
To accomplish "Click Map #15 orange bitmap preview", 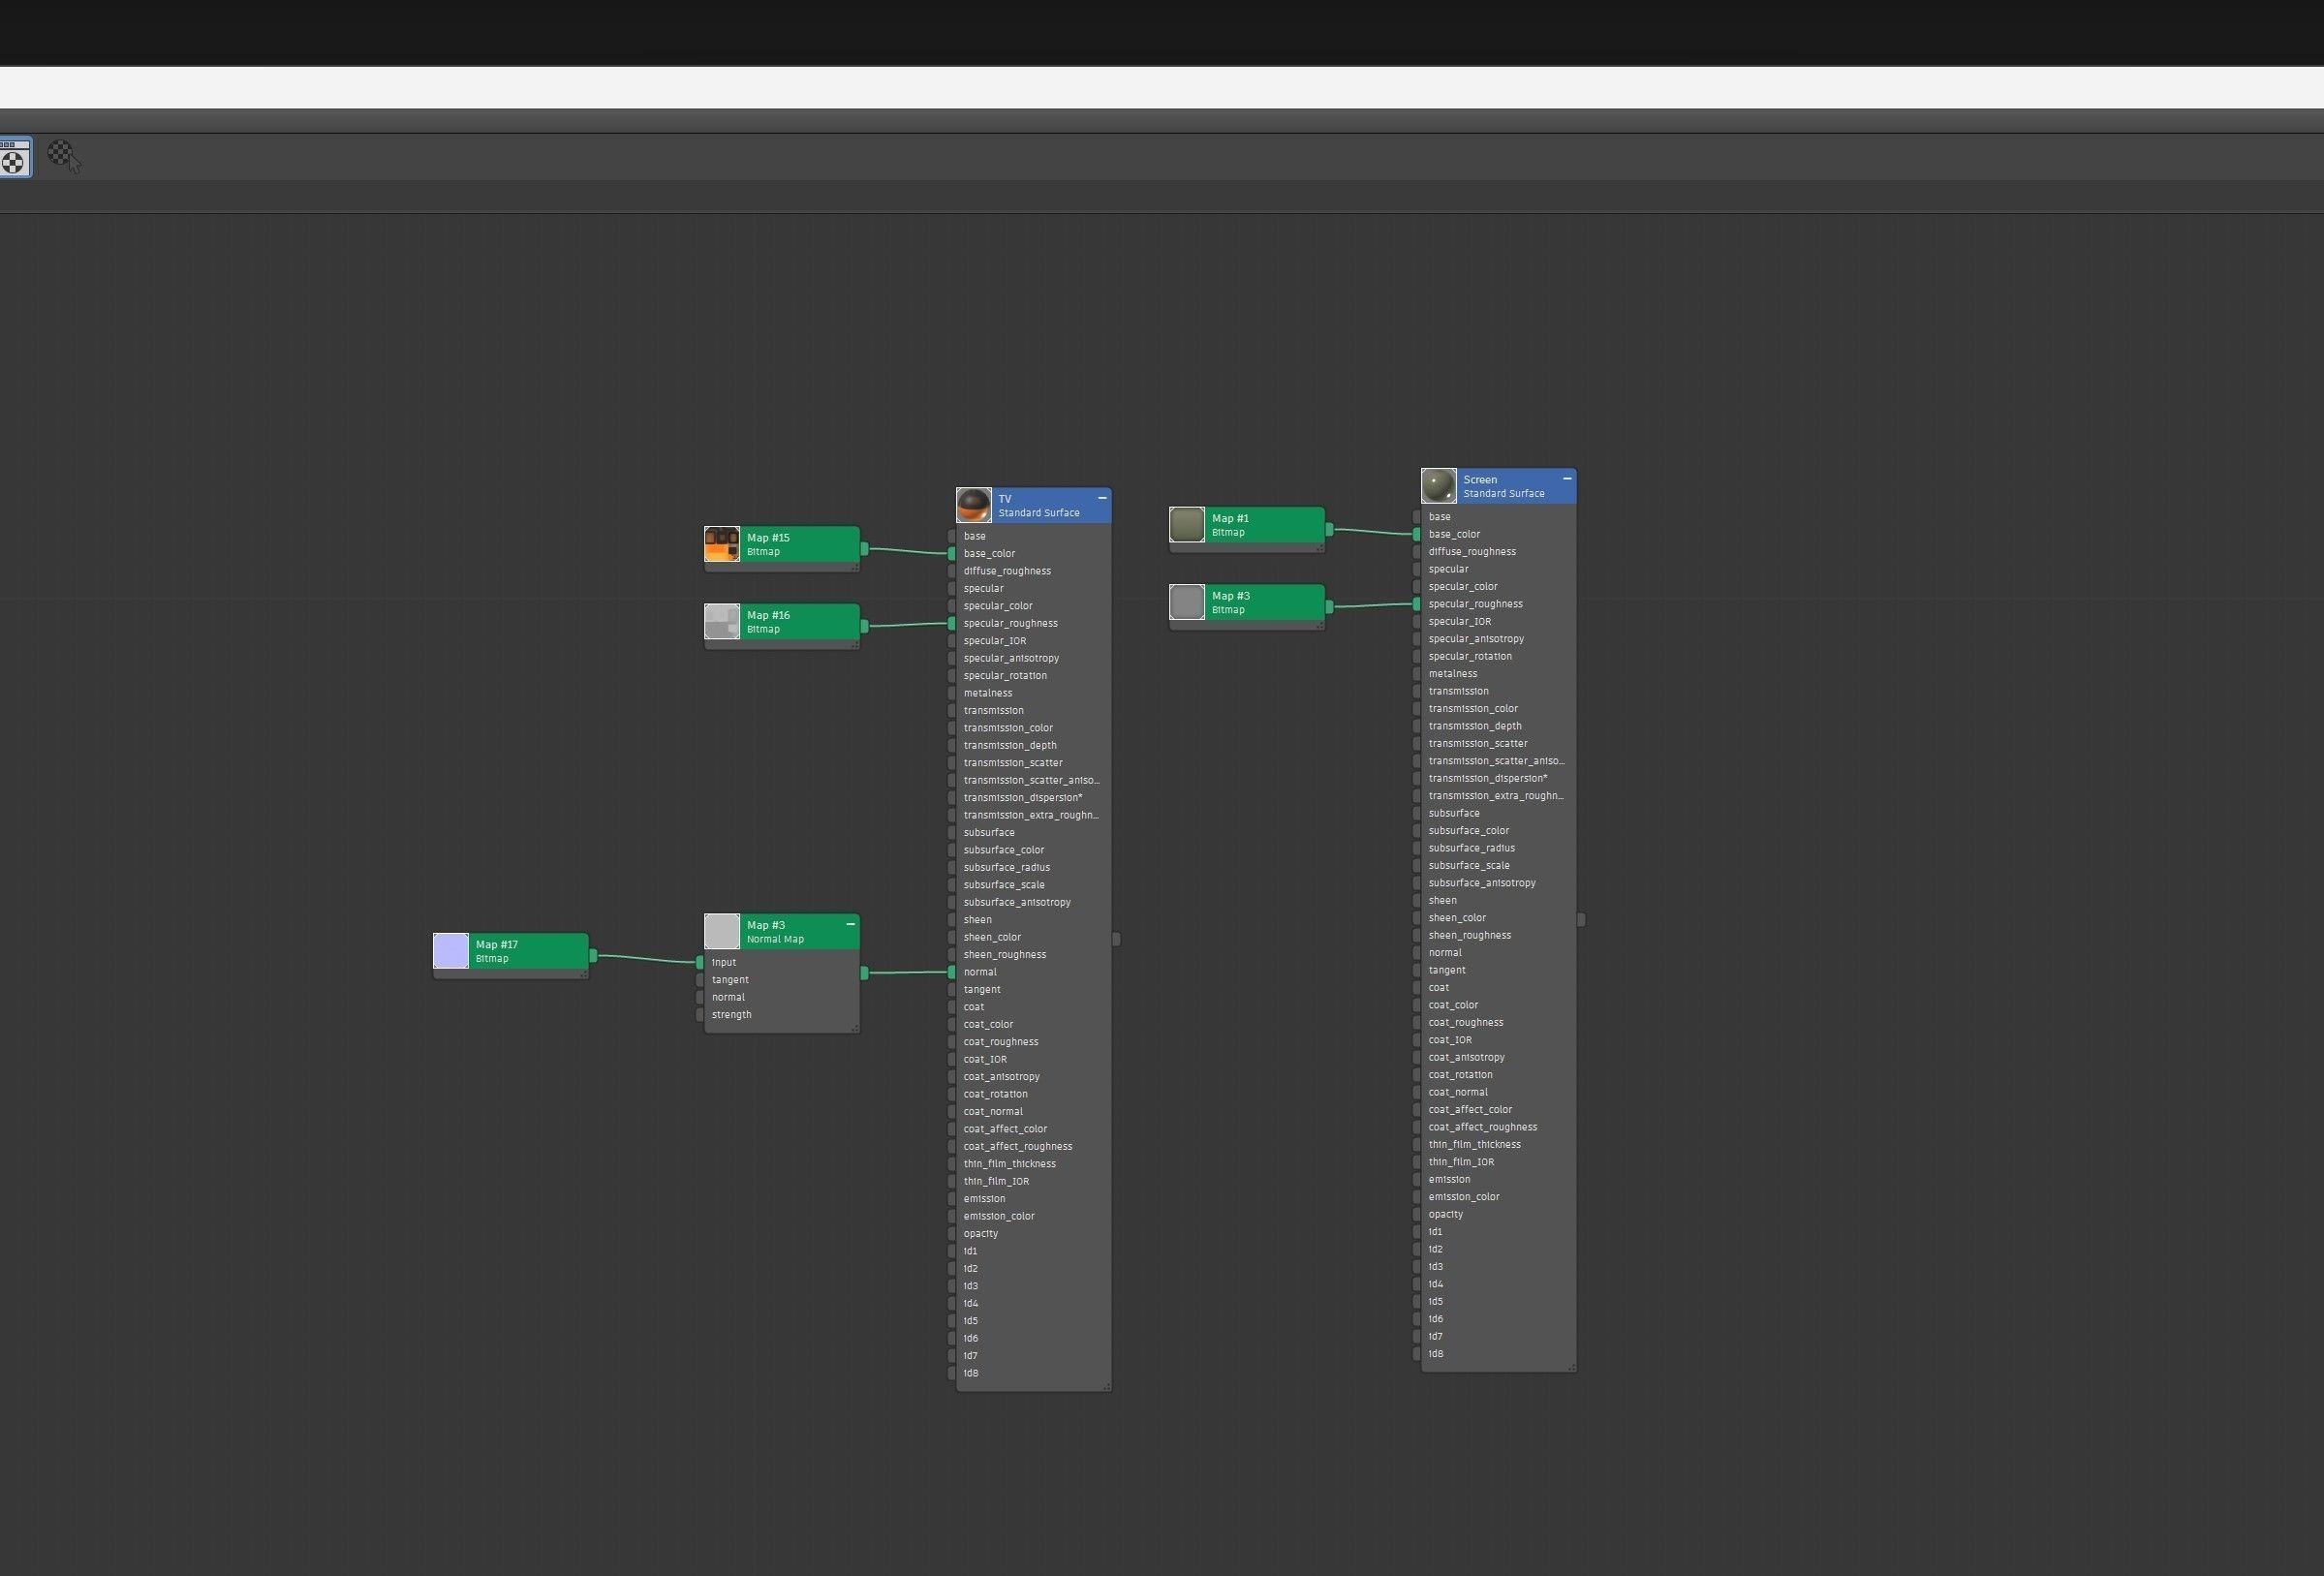I will (721, 544).
